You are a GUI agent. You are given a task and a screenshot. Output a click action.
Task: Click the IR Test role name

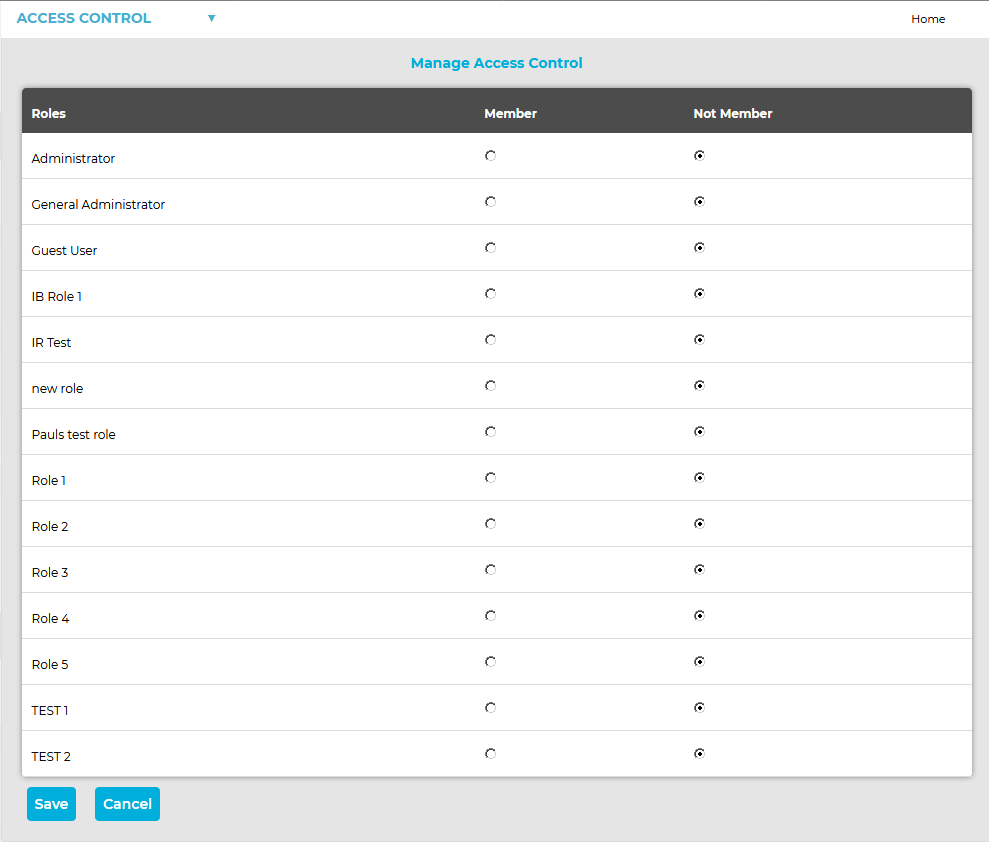pyautogui.click(x=51, y=342)
